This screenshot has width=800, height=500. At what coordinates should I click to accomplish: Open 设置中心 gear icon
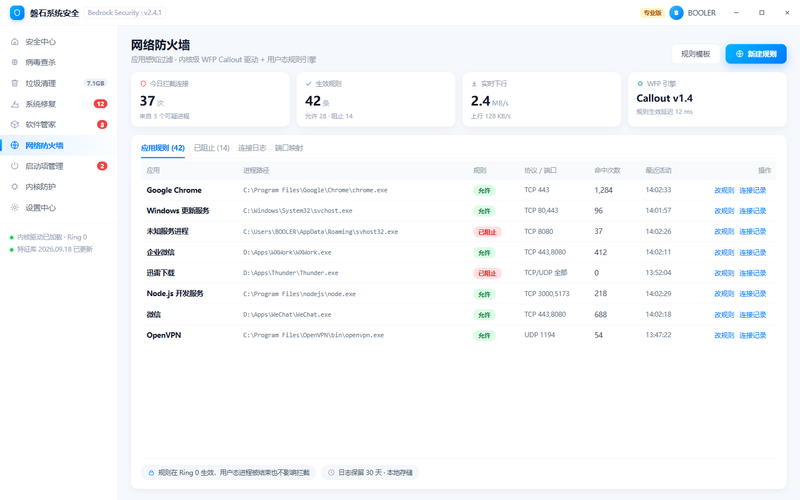[15, 208]
